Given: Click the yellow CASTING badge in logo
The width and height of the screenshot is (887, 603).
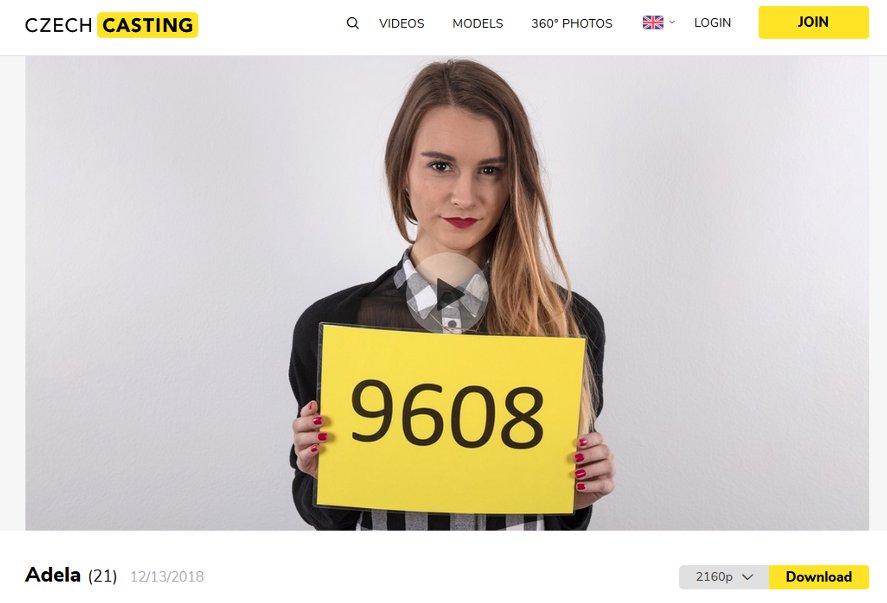Looking at the screenshot, I should [x=148, y=25].
